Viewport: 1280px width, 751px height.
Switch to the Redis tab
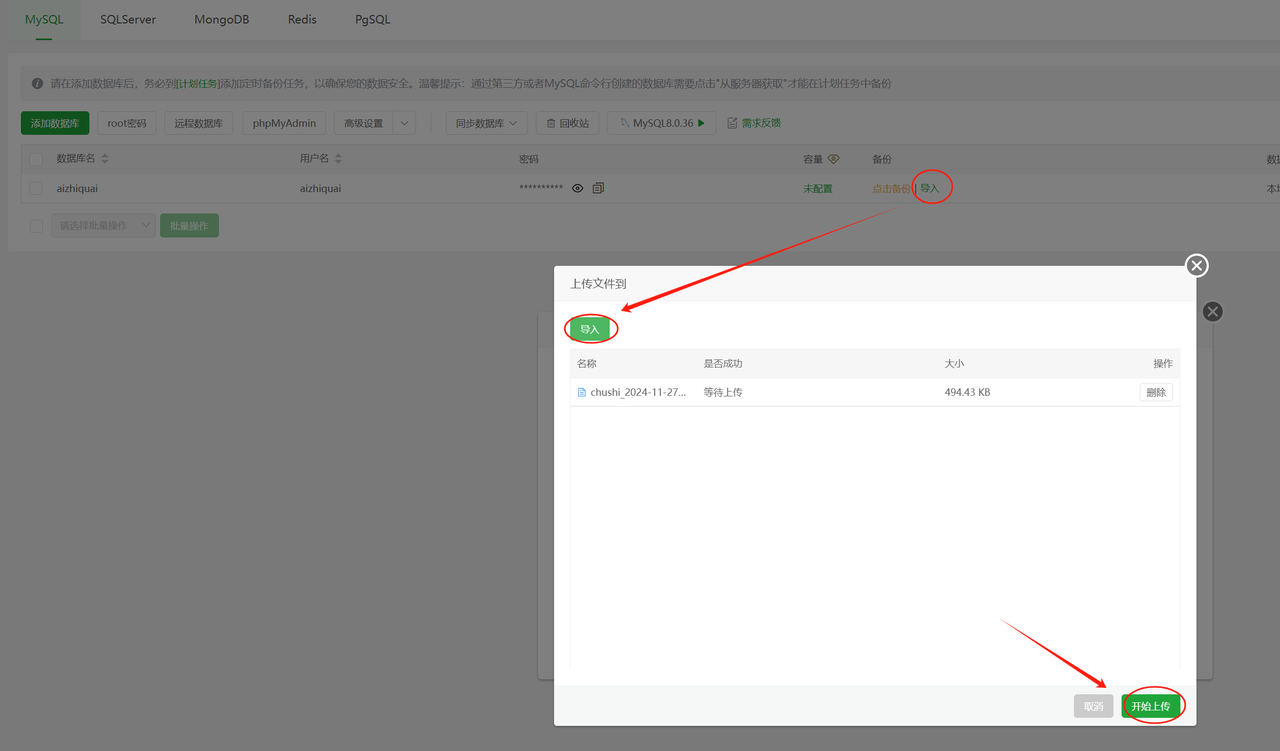(x=302, y=19)
